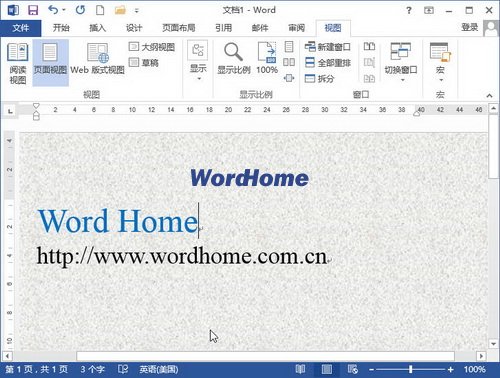Collapse the ribbon with the chevron
The width and height of the screenshot is (500, 378).
click(489, 96)
